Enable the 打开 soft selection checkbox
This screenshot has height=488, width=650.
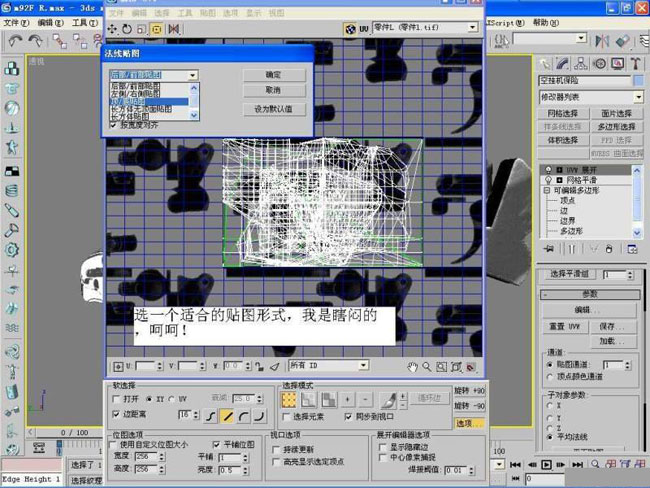point(116,399)
